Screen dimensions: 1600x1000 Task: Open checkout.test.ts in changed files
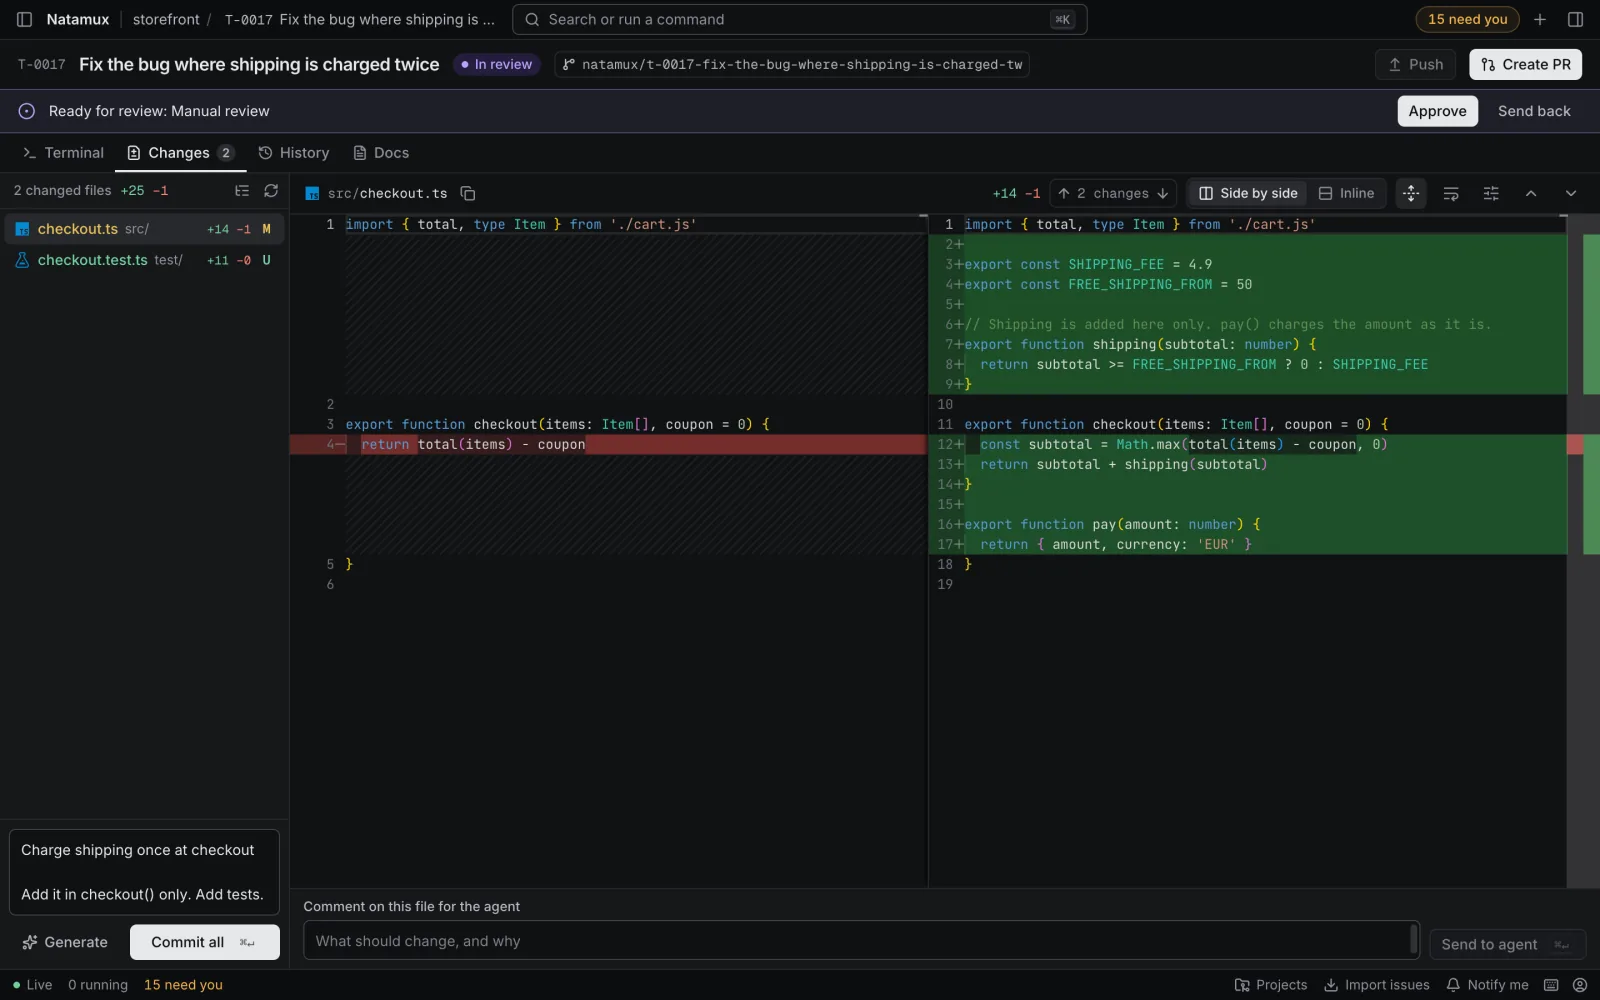[x=144, y=260]
